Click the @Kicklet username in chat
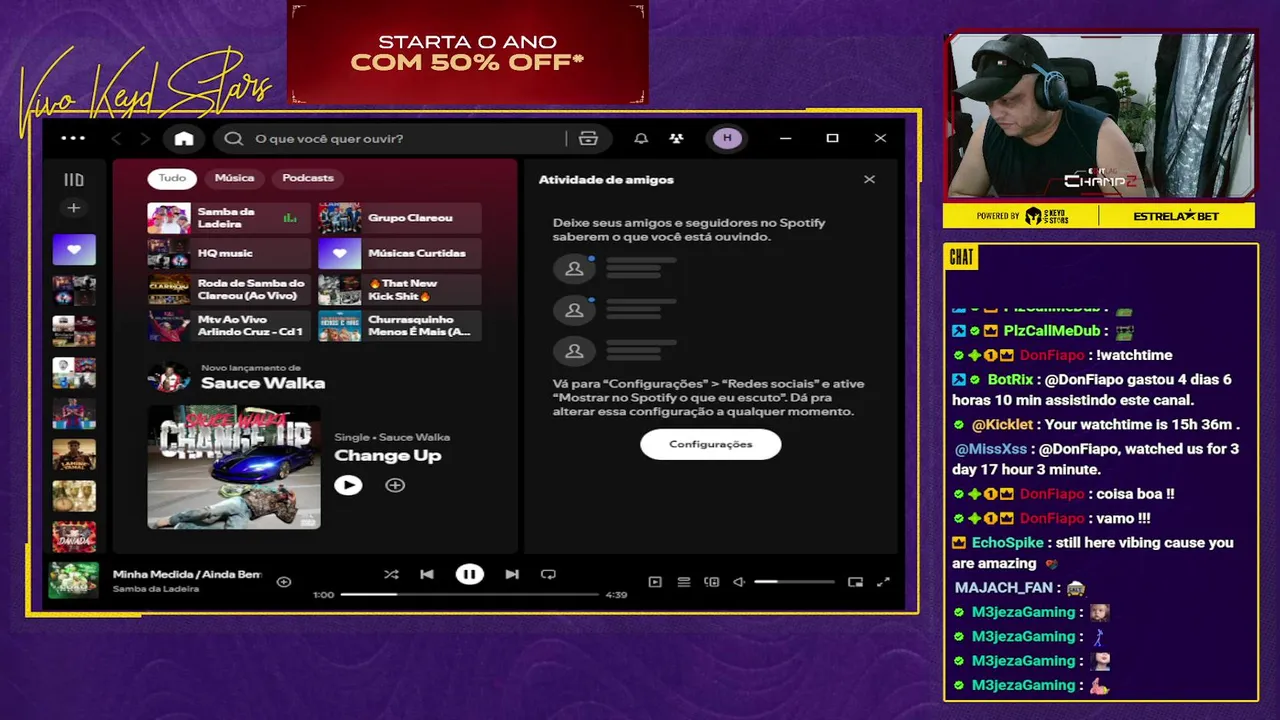Screen dimensions: 1280x720 (1002, 425)
